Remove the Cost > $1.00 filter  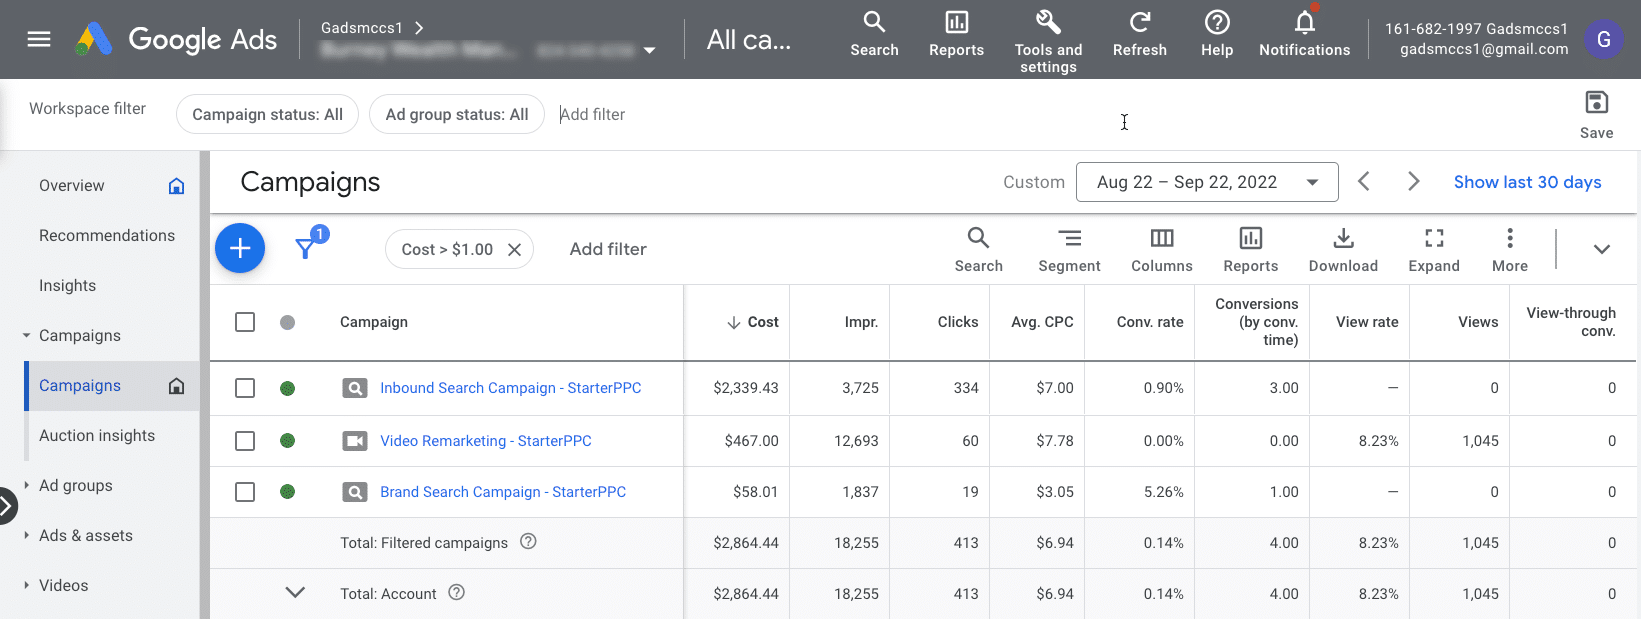point(514,249)
